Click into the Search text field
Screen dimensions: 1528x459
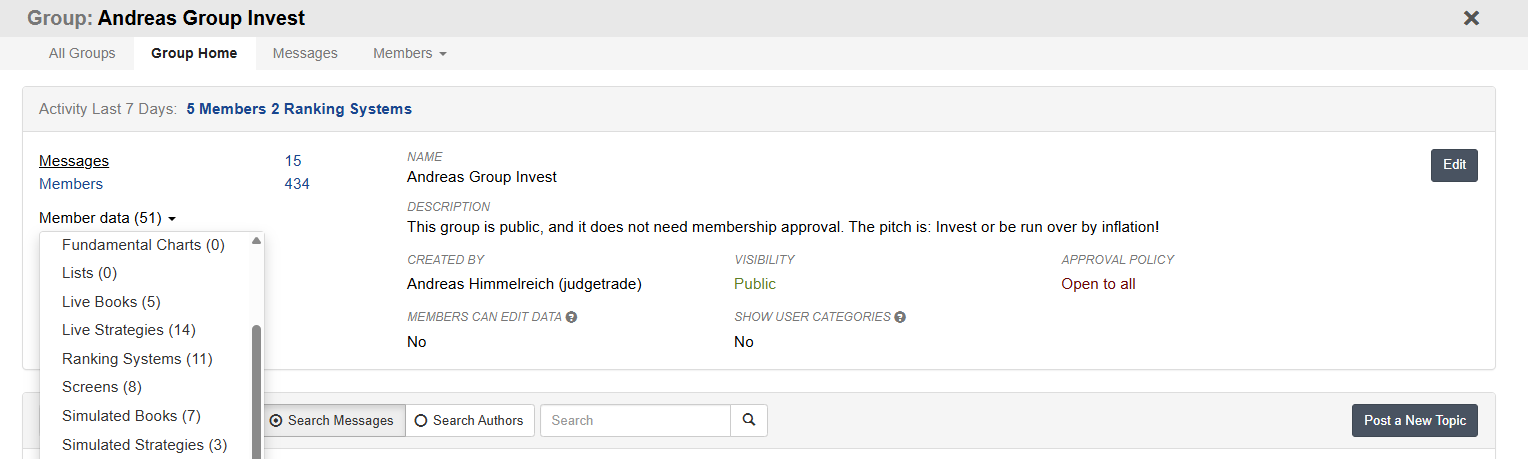click(x=635, y=421)
